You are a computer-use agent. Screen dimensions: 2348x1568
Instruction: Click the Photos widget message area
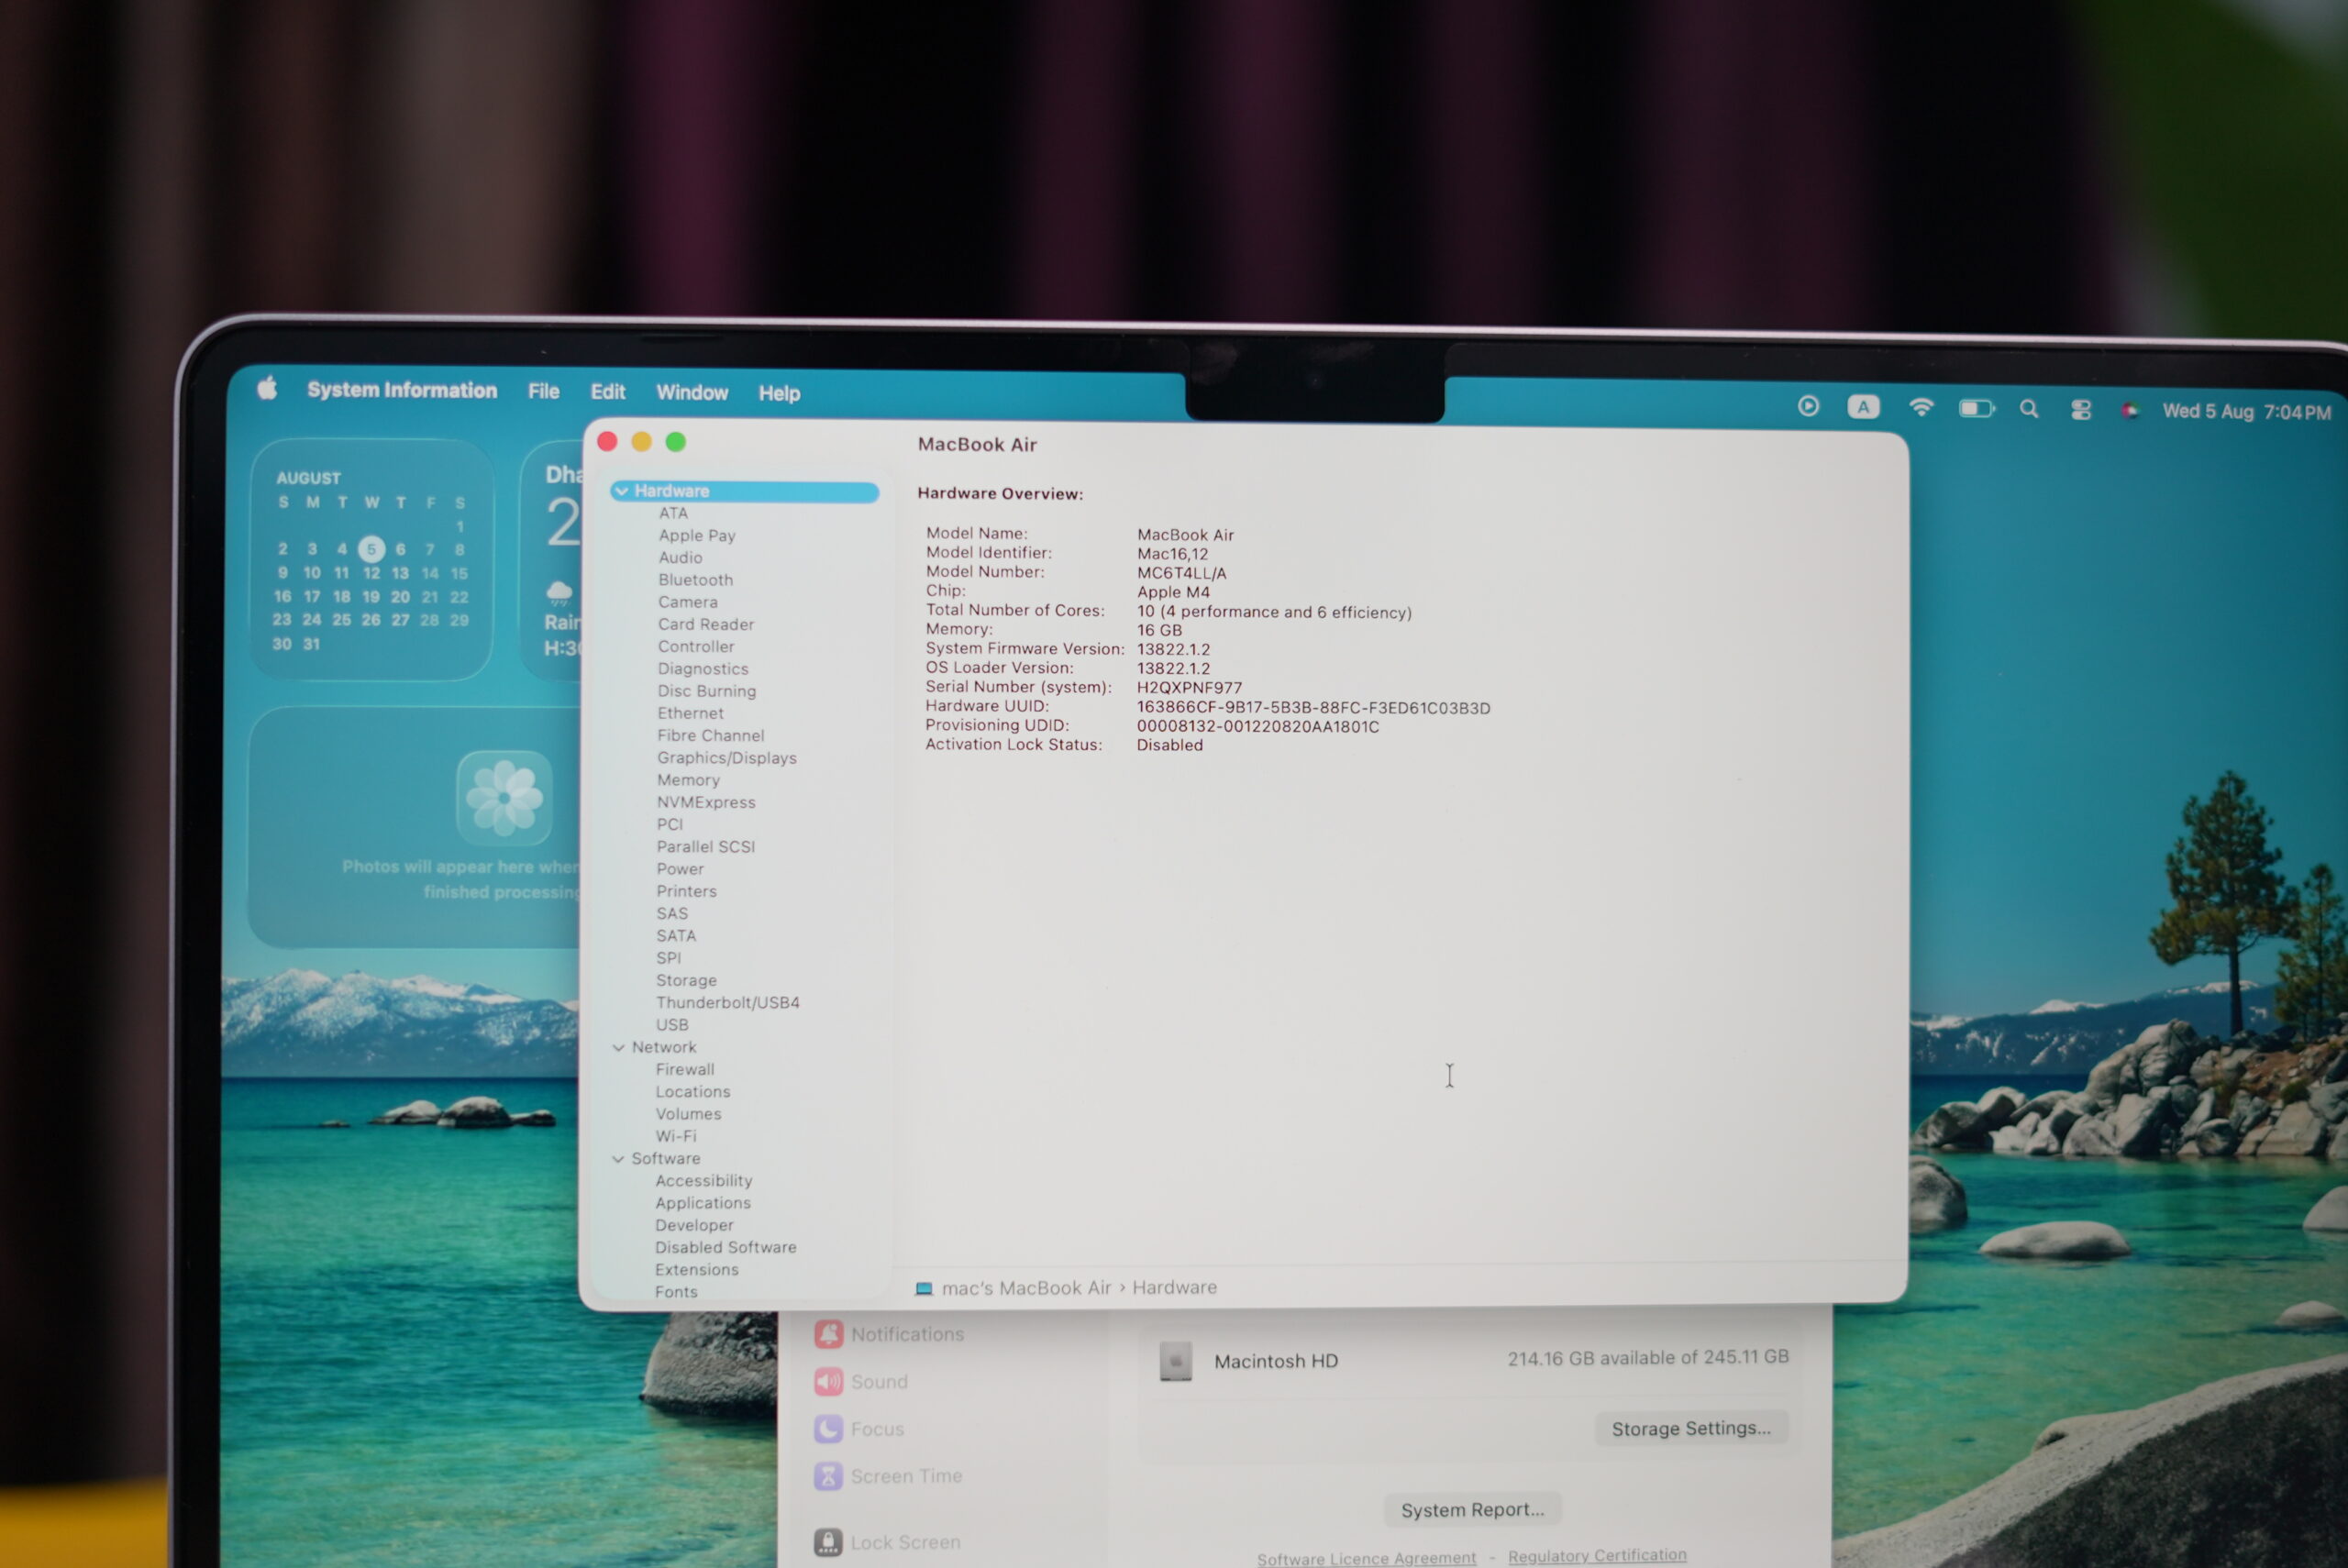pos(461,879)
